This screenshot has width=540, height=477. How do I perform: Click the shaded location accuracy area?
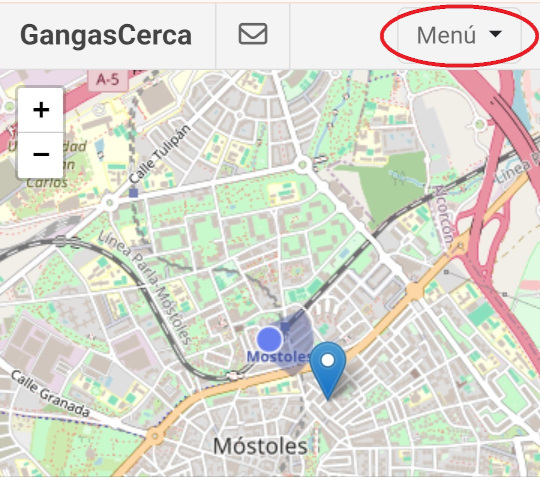click(x=296, y=341)
